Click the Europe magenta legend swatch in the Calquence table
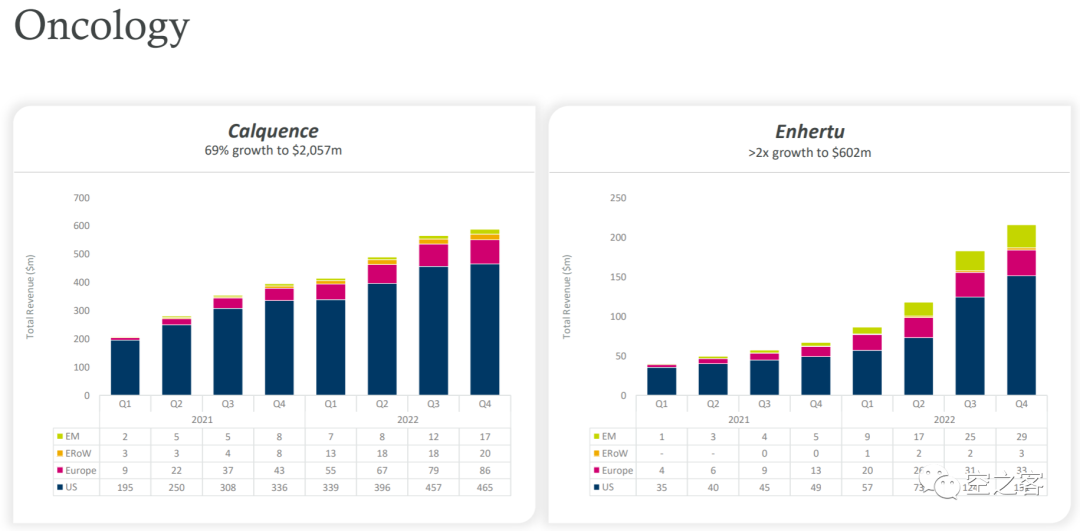 (x=60, y=471)
